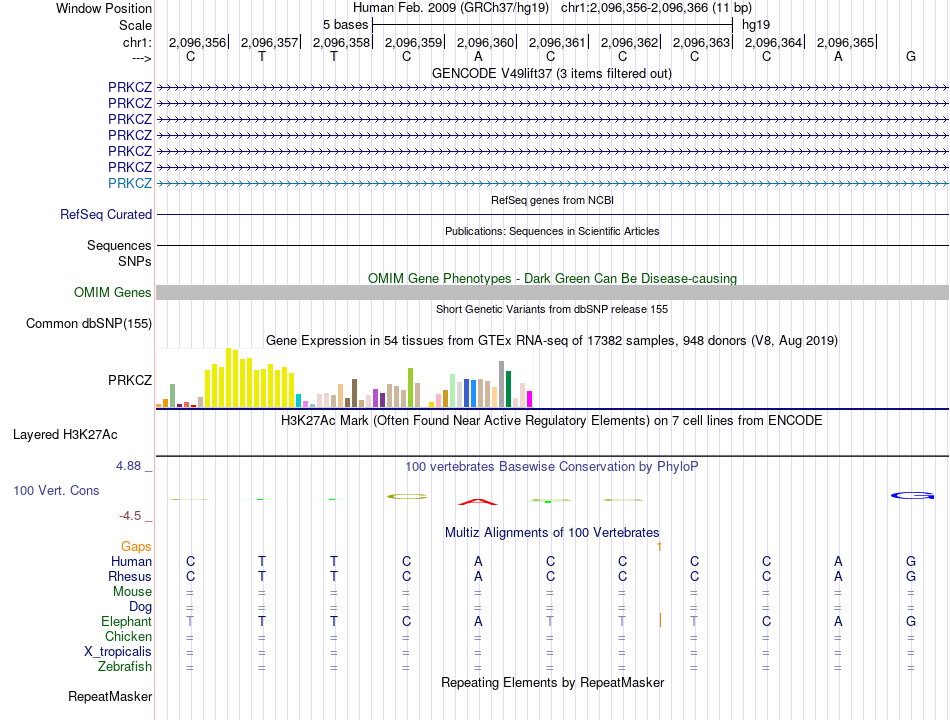Open GENCODE V49lift37 track title
This screenshot has height=720, width=950.
(x=552, y=73)
